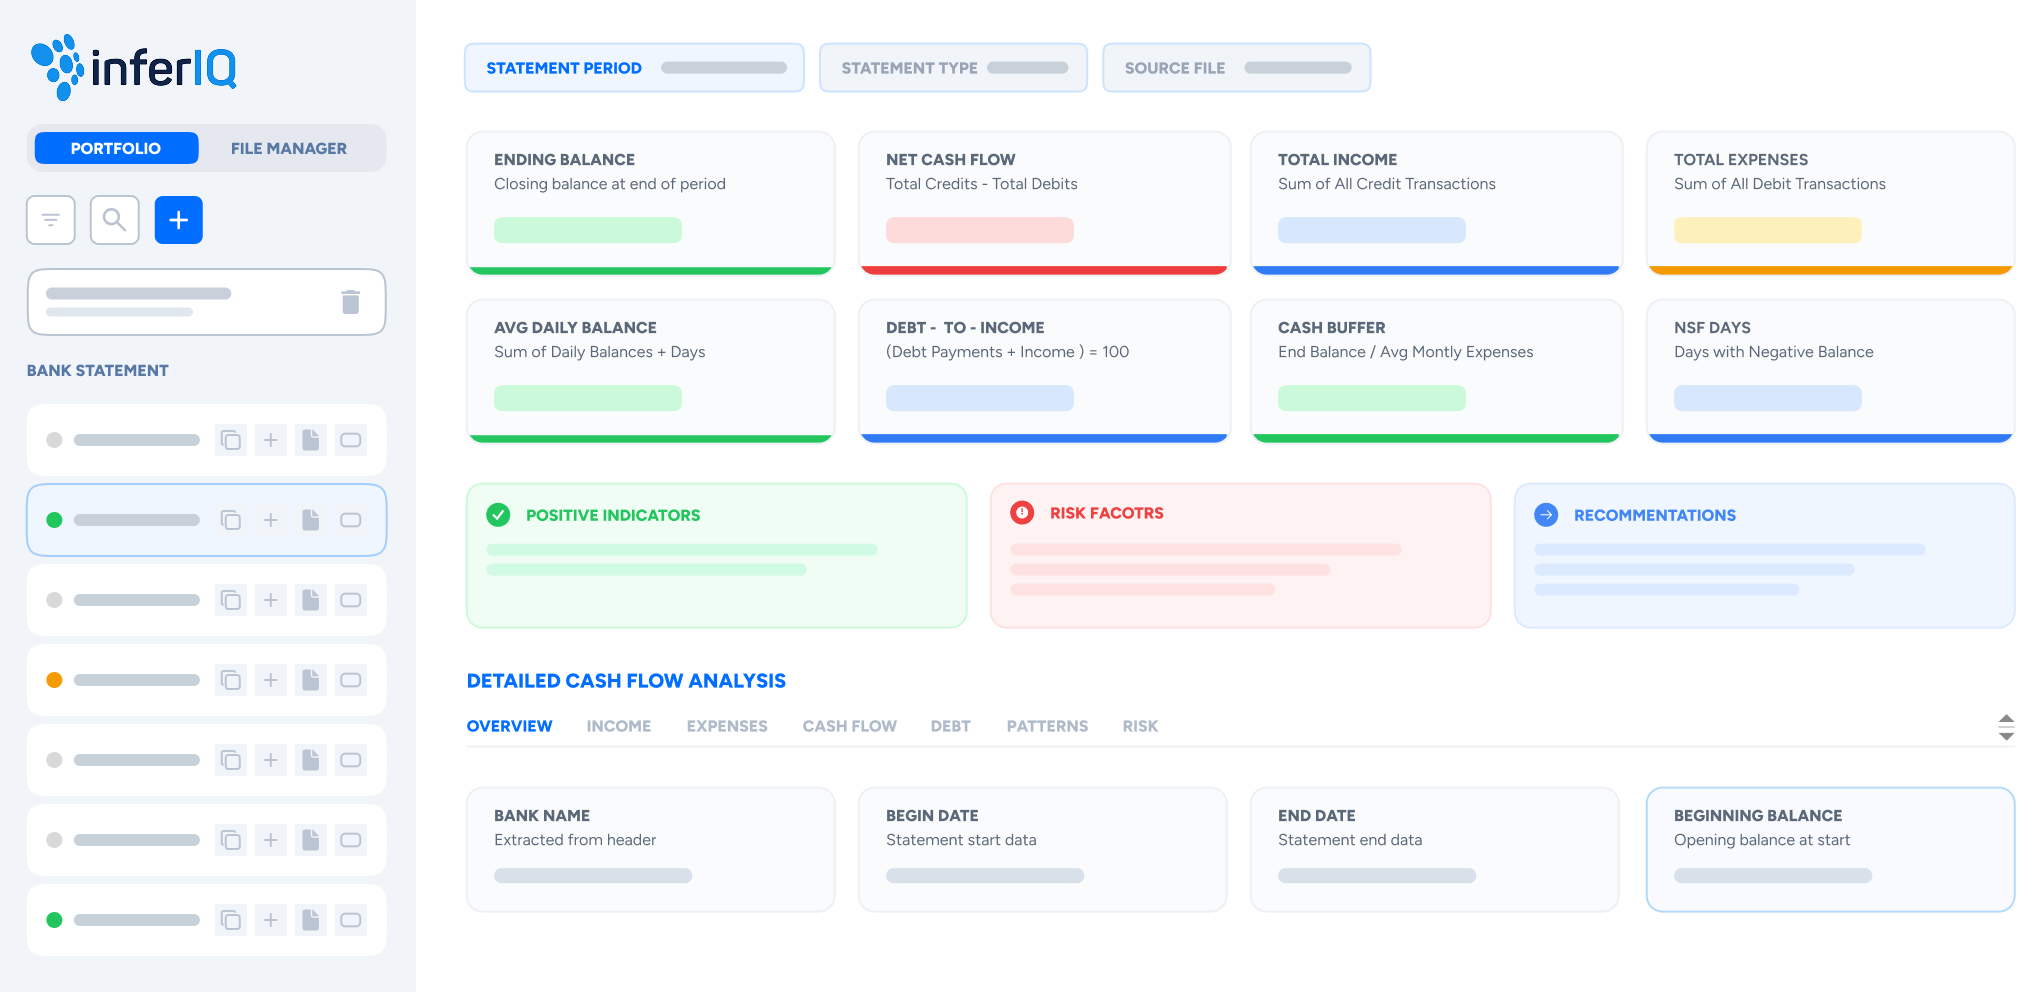Open the Statement Type selector
Viewport: 2044px width, 992px height.
(953, 68)
